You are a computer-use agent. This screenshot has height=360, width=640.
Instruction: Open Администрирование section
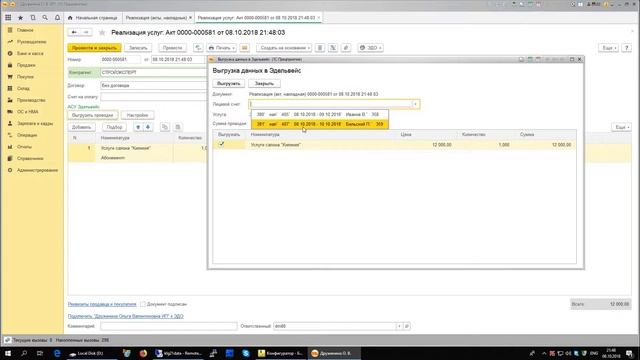[x=37, y=170]
